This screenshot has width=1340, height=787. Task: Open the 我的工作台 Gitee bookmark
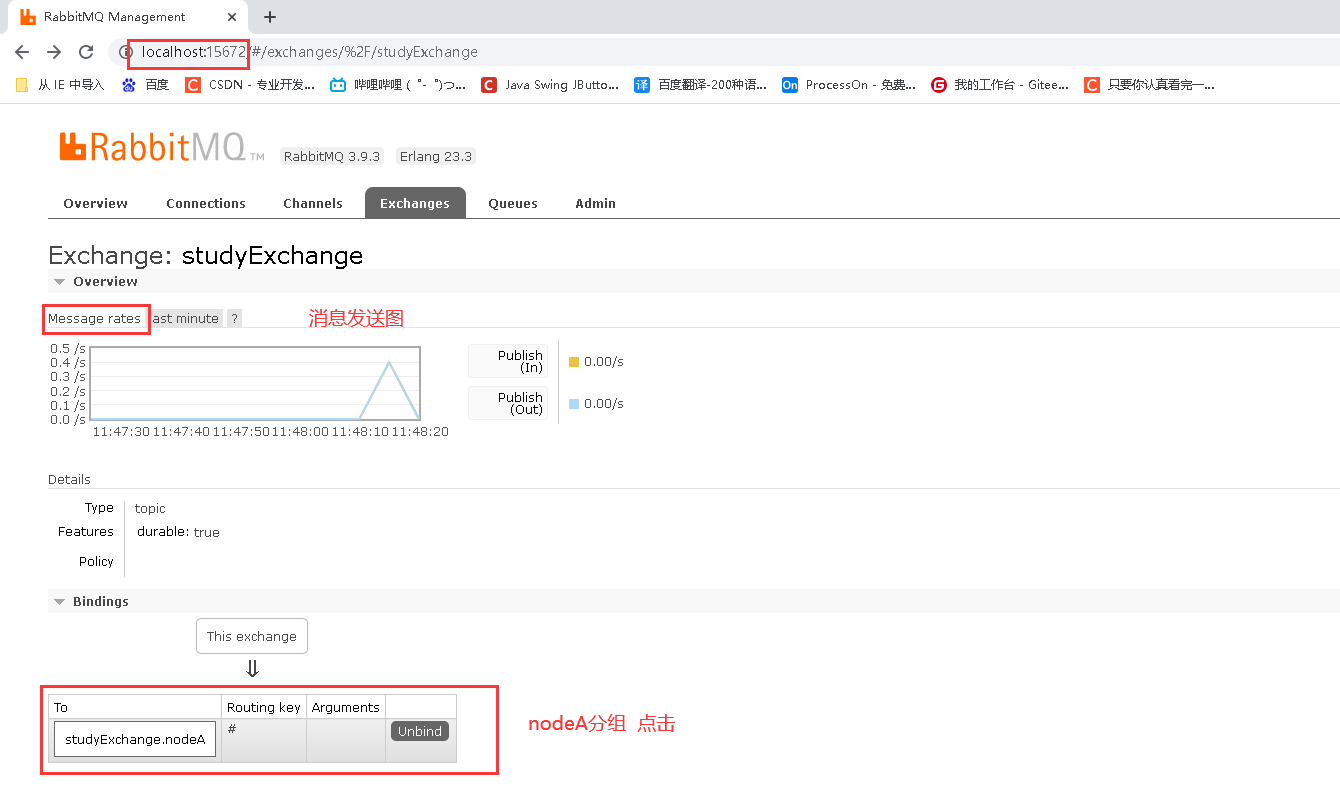(x=1000, y=85)
